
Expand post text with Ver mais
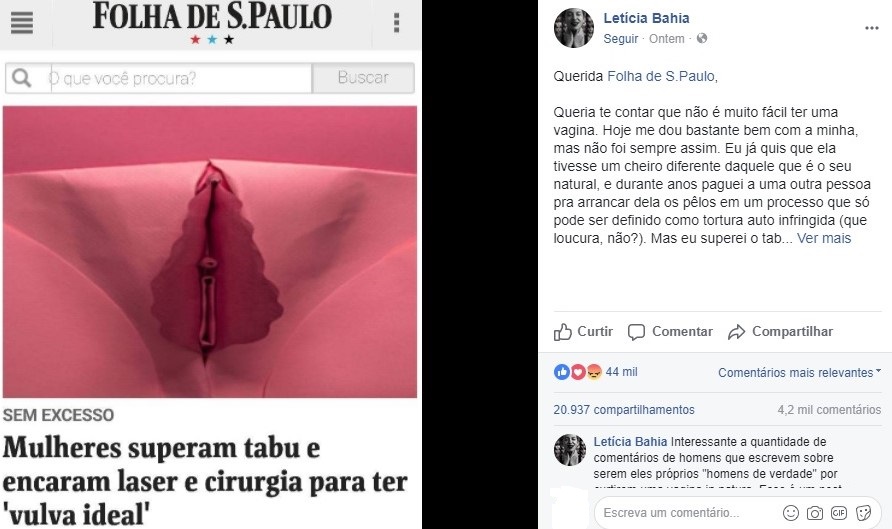click(x=824, y=238)
